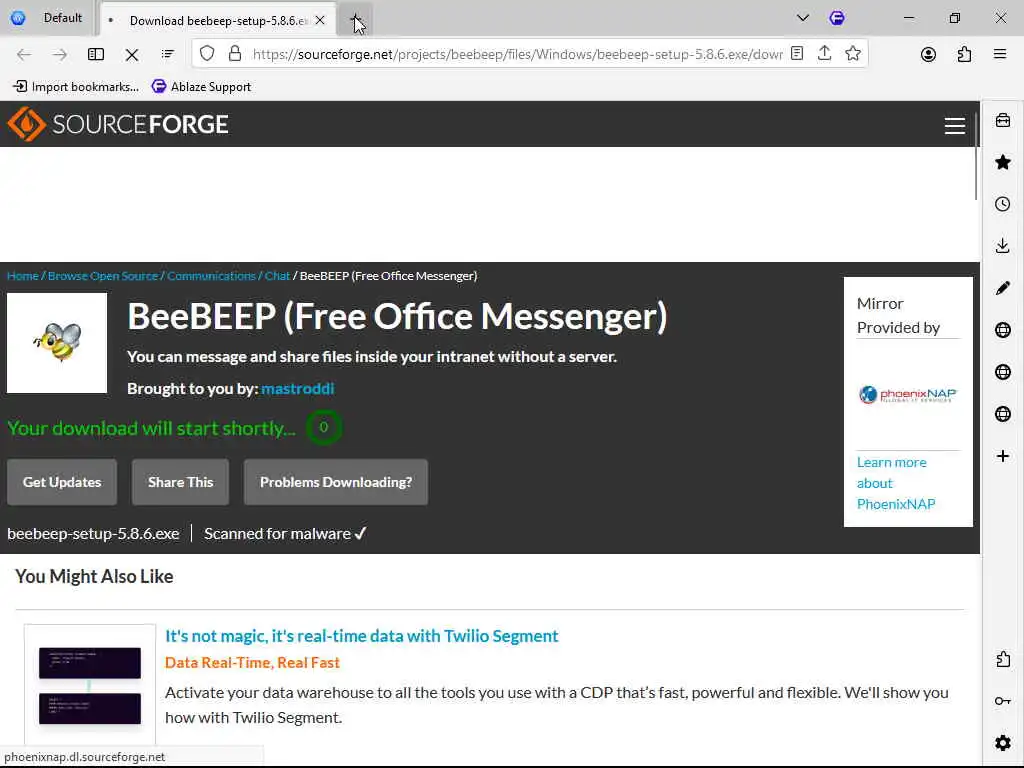This screenshot has width=1024, height=768.
Task: Stop loading the page
Action: 131,55
